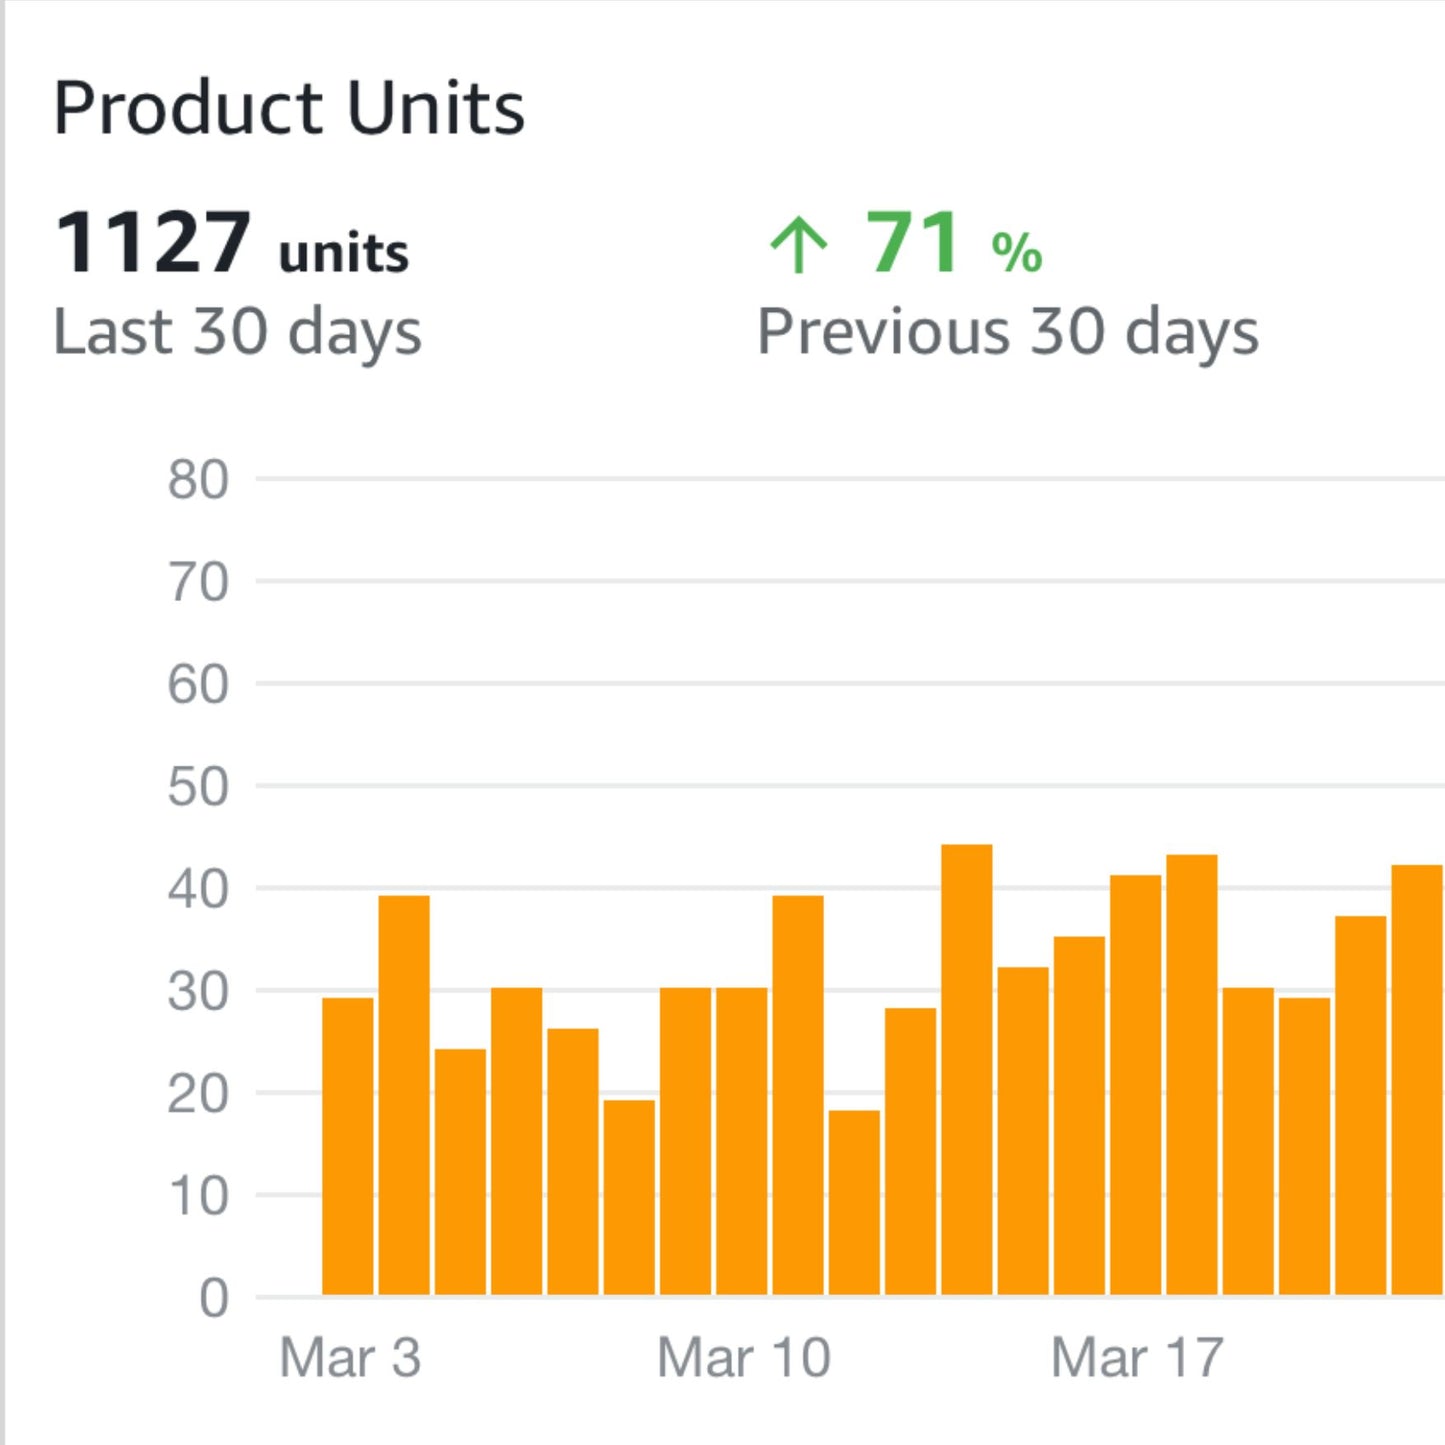Click the Mar 3 x-axis date label
The width and height of the screenshot is (1445, 1445).
click(350, 1358)
